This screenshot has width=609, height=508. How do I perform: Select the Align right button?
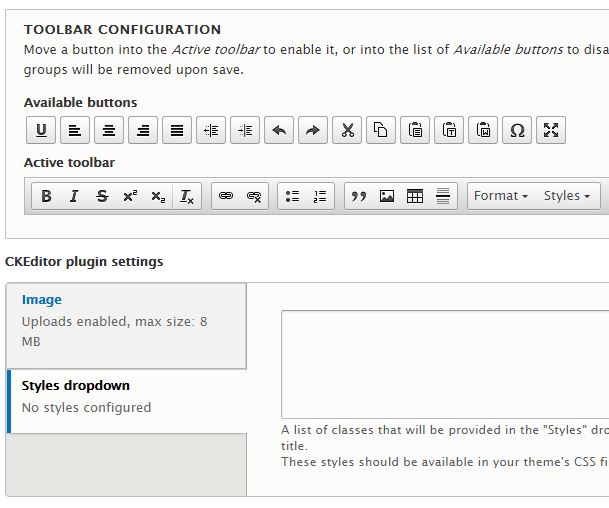pyautogui.click(x=143, y=130)
